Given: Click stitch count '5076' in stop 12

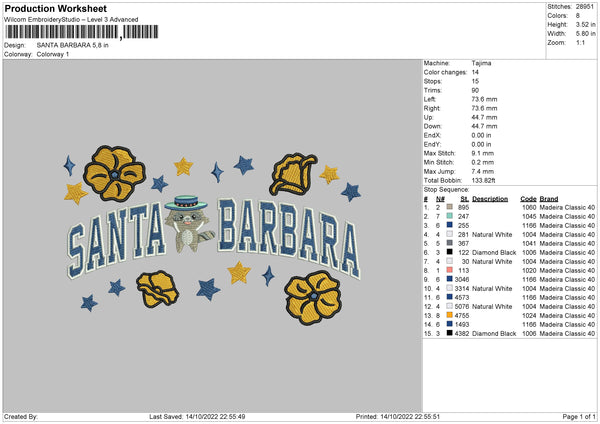Looking at the screenshot, I should pyautogui.click(x=462, y=307).
